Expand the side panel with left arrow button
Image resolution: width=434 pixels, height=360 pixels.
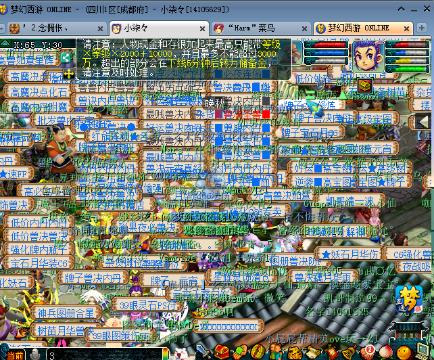click(422, 122)
